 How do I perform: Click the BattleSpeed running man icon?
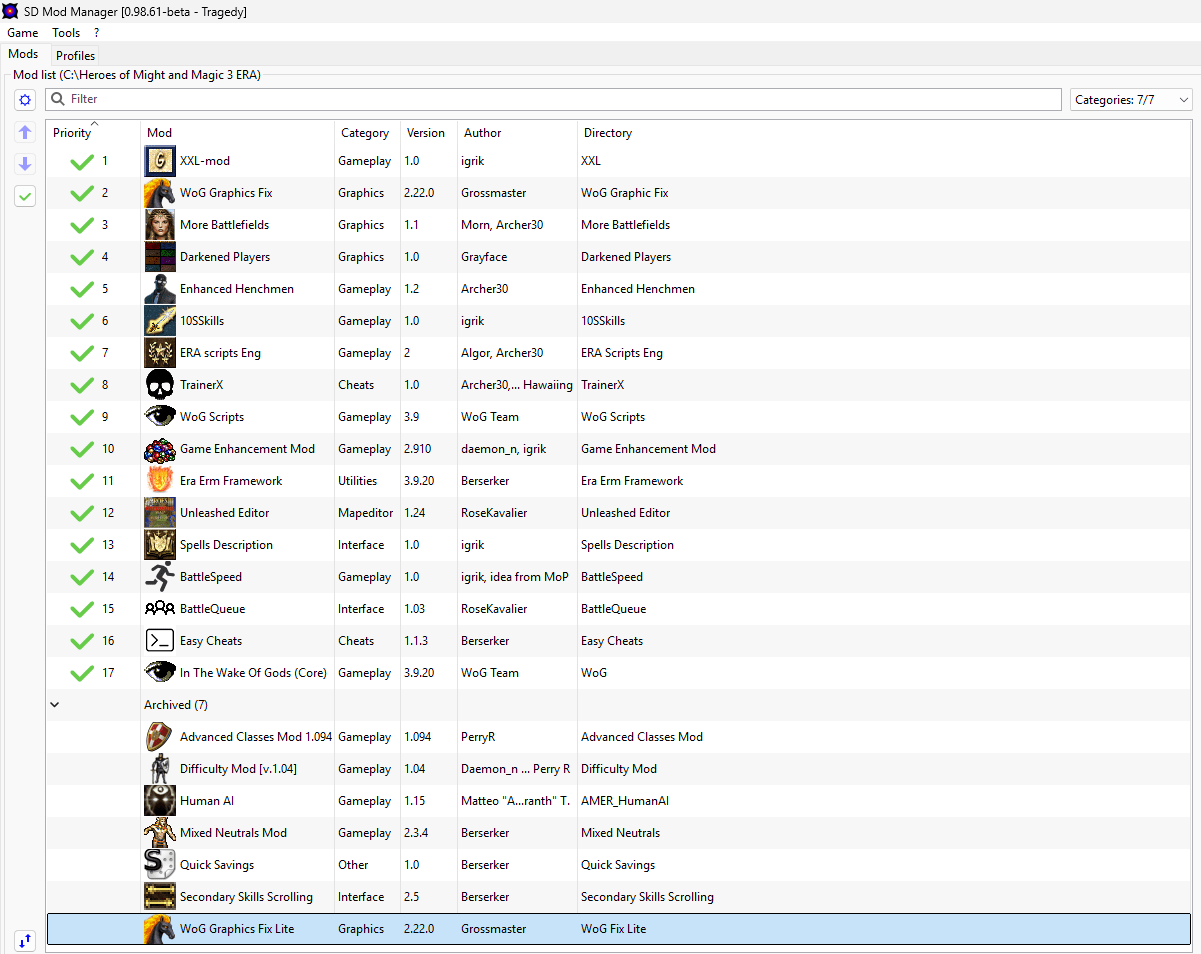point(160,577)
